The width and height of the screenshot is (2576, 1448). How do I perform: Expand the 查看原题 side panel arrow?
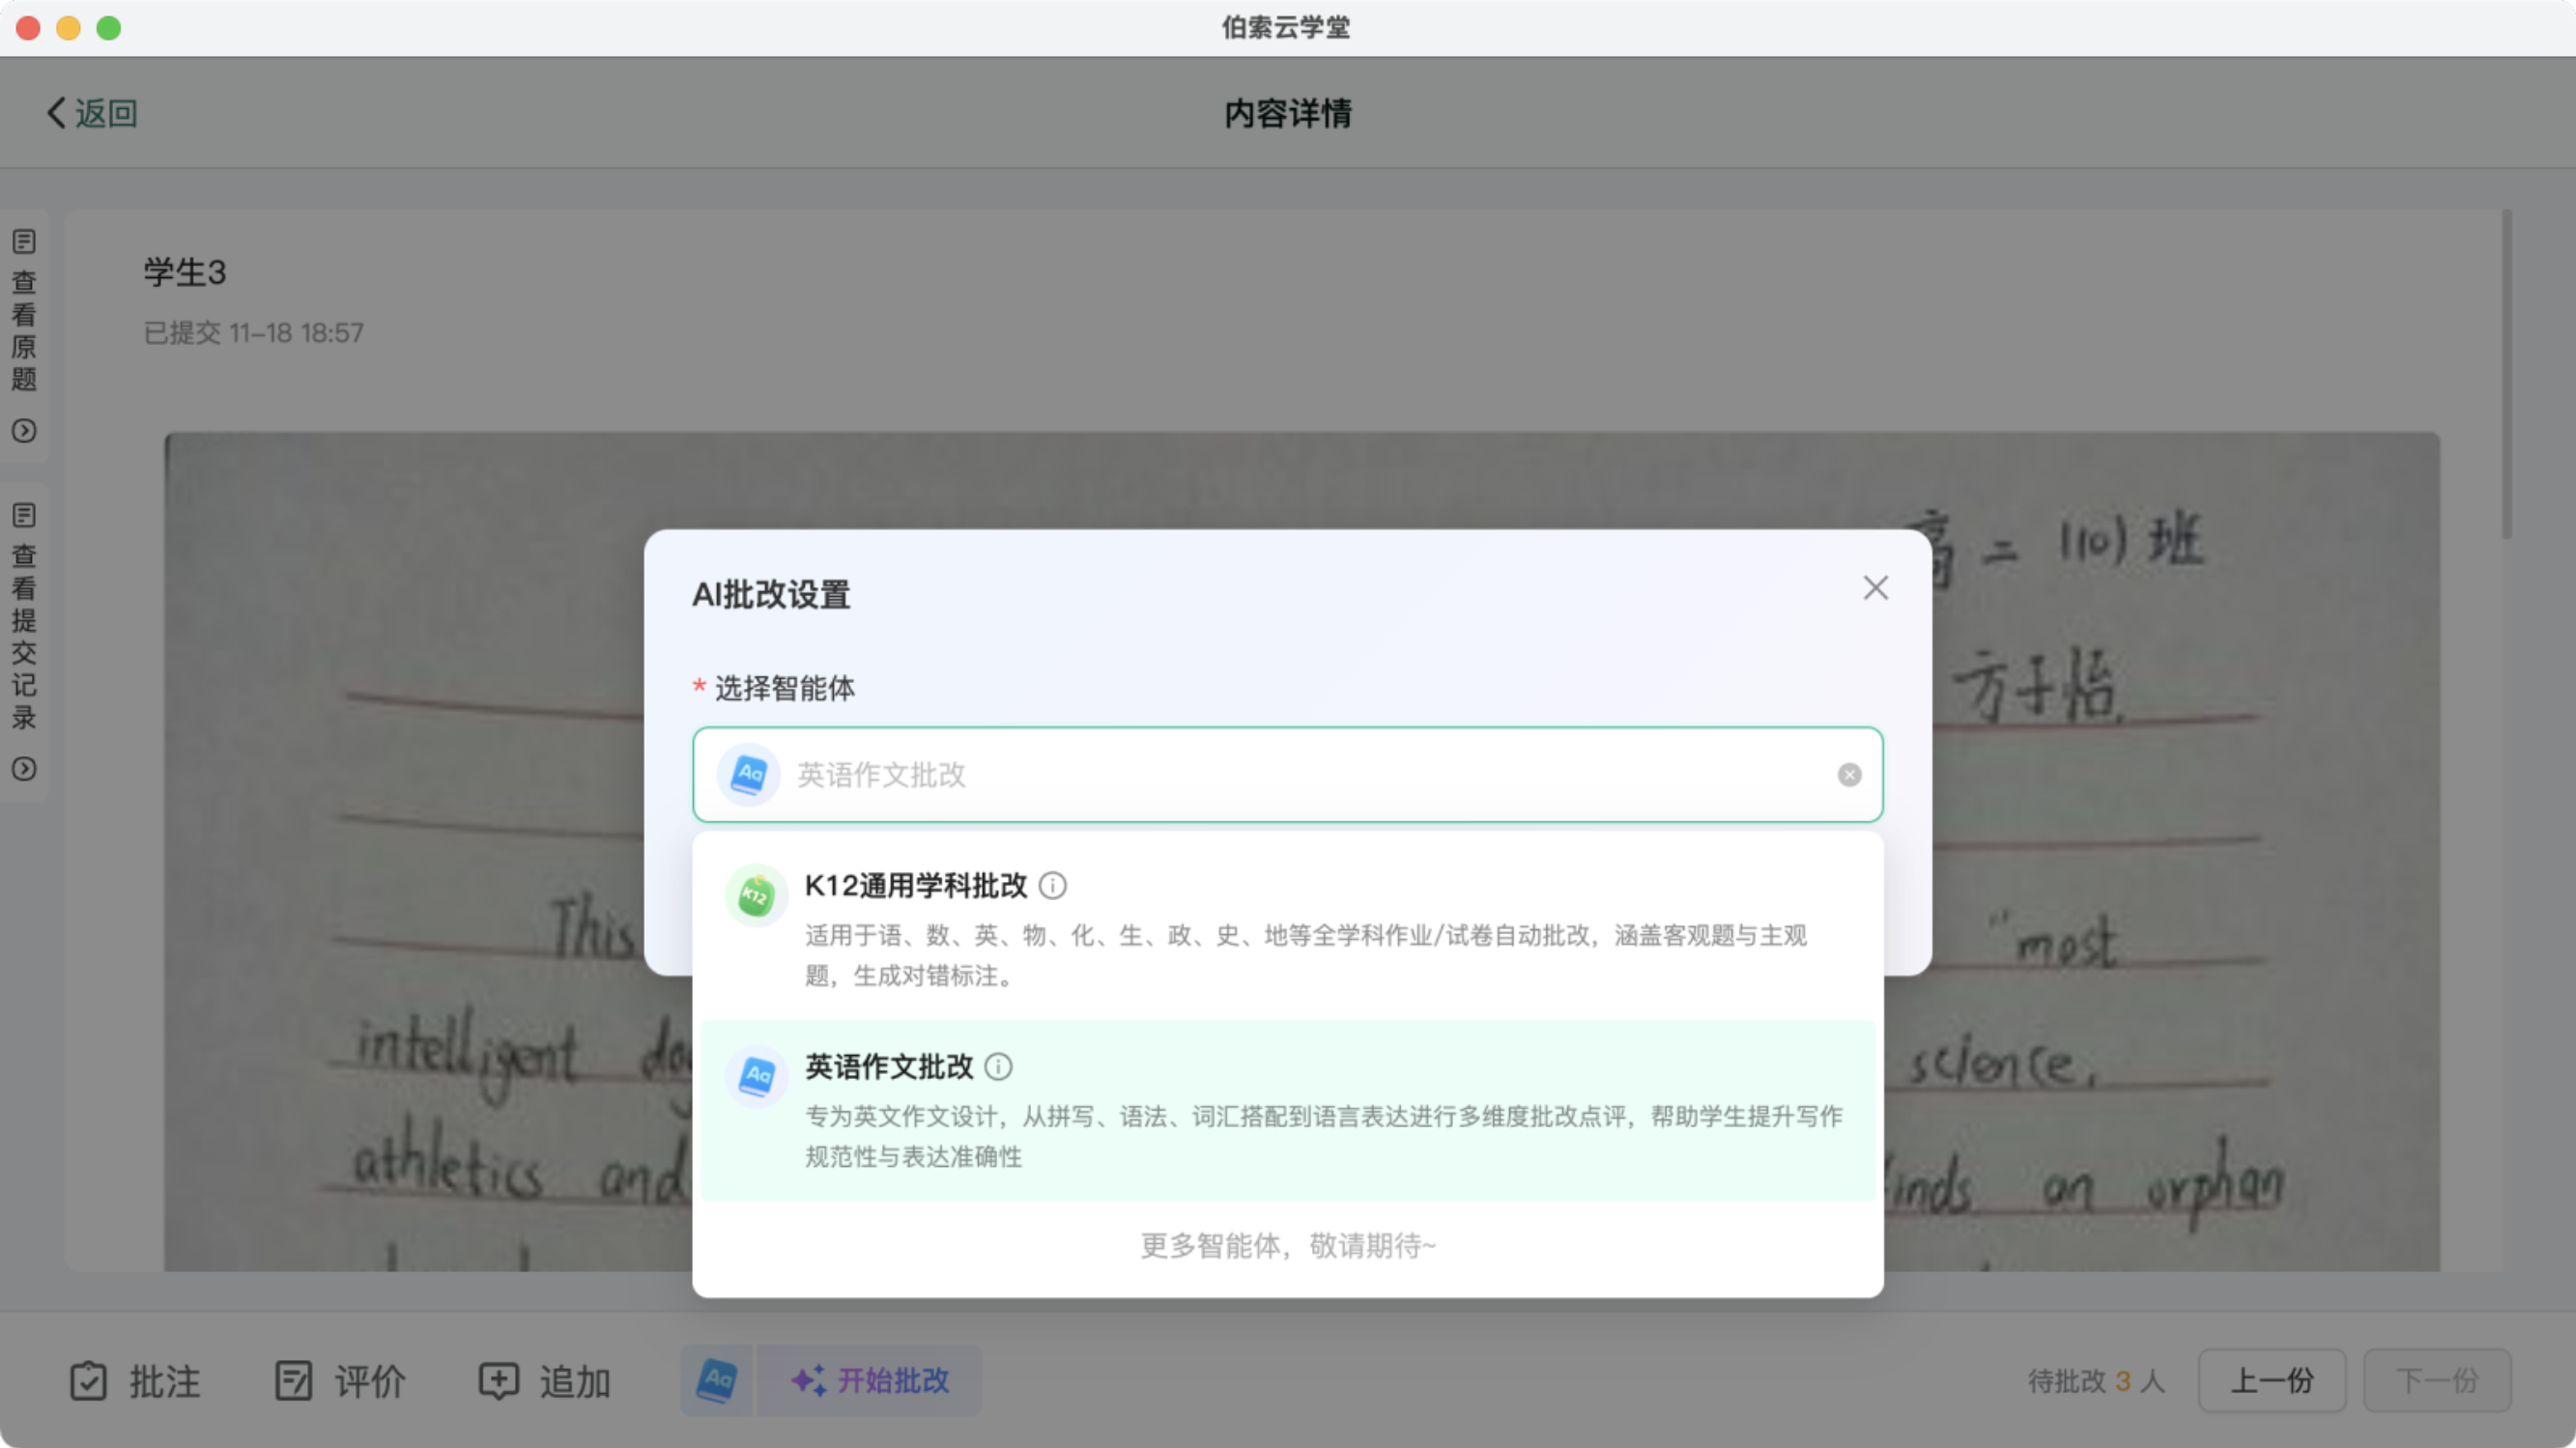(24, 431)
